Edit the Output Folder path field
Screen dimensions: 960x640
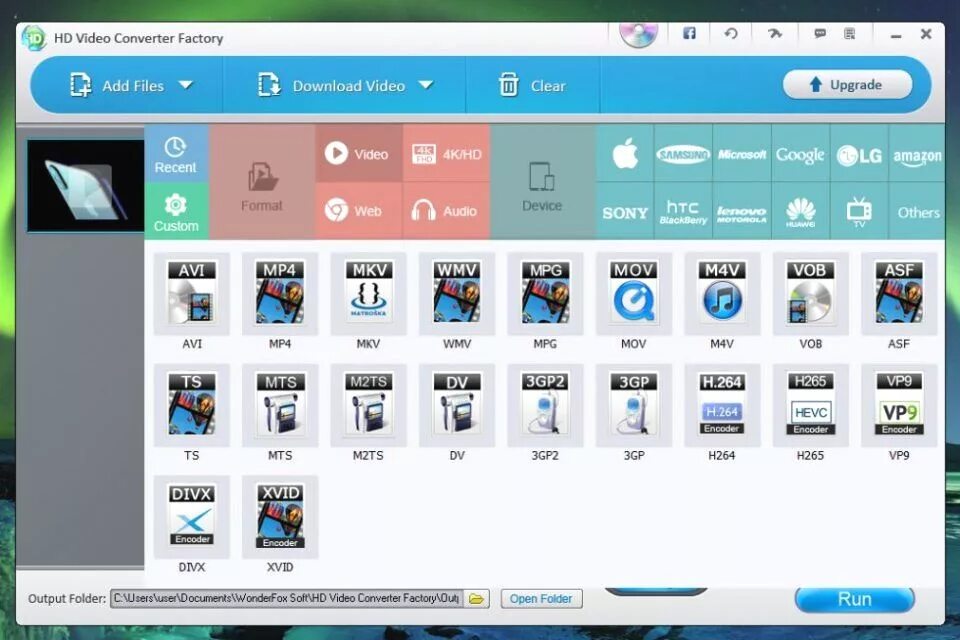click(287, 598)
